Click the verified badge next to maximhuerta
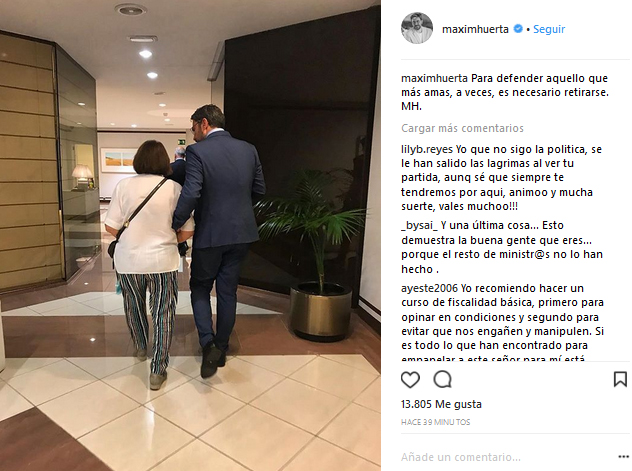This screenshot has width=632, height=471. click(518, 29)
